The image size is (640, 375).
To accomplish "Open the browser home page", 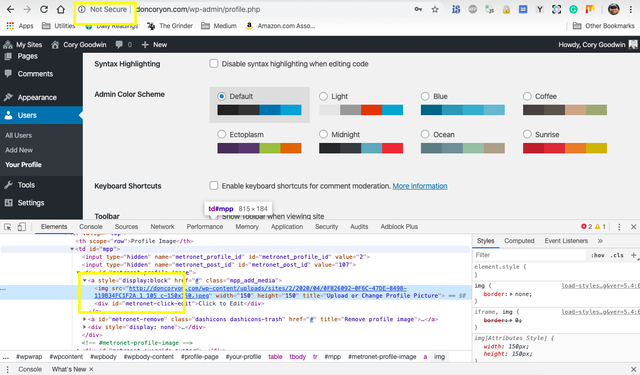I will (x=60, y=9).
